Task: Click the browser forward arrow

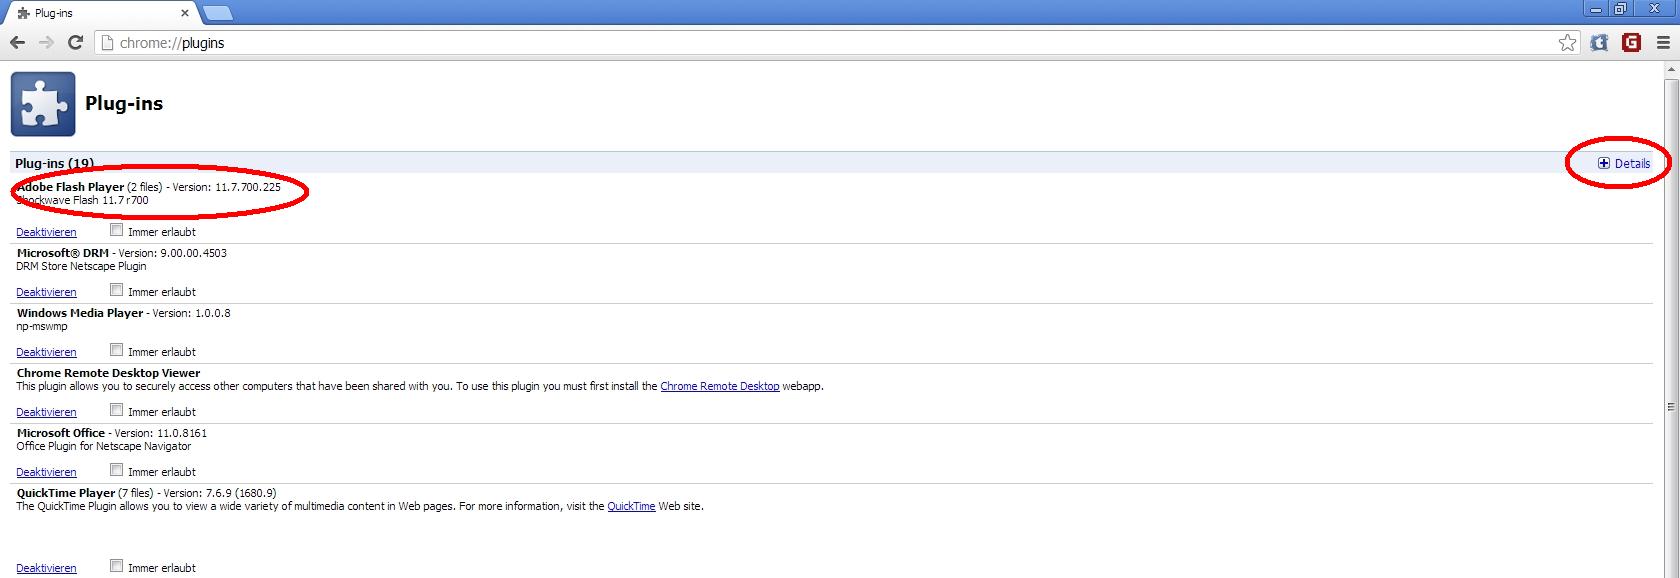Action: pos(46,43)
